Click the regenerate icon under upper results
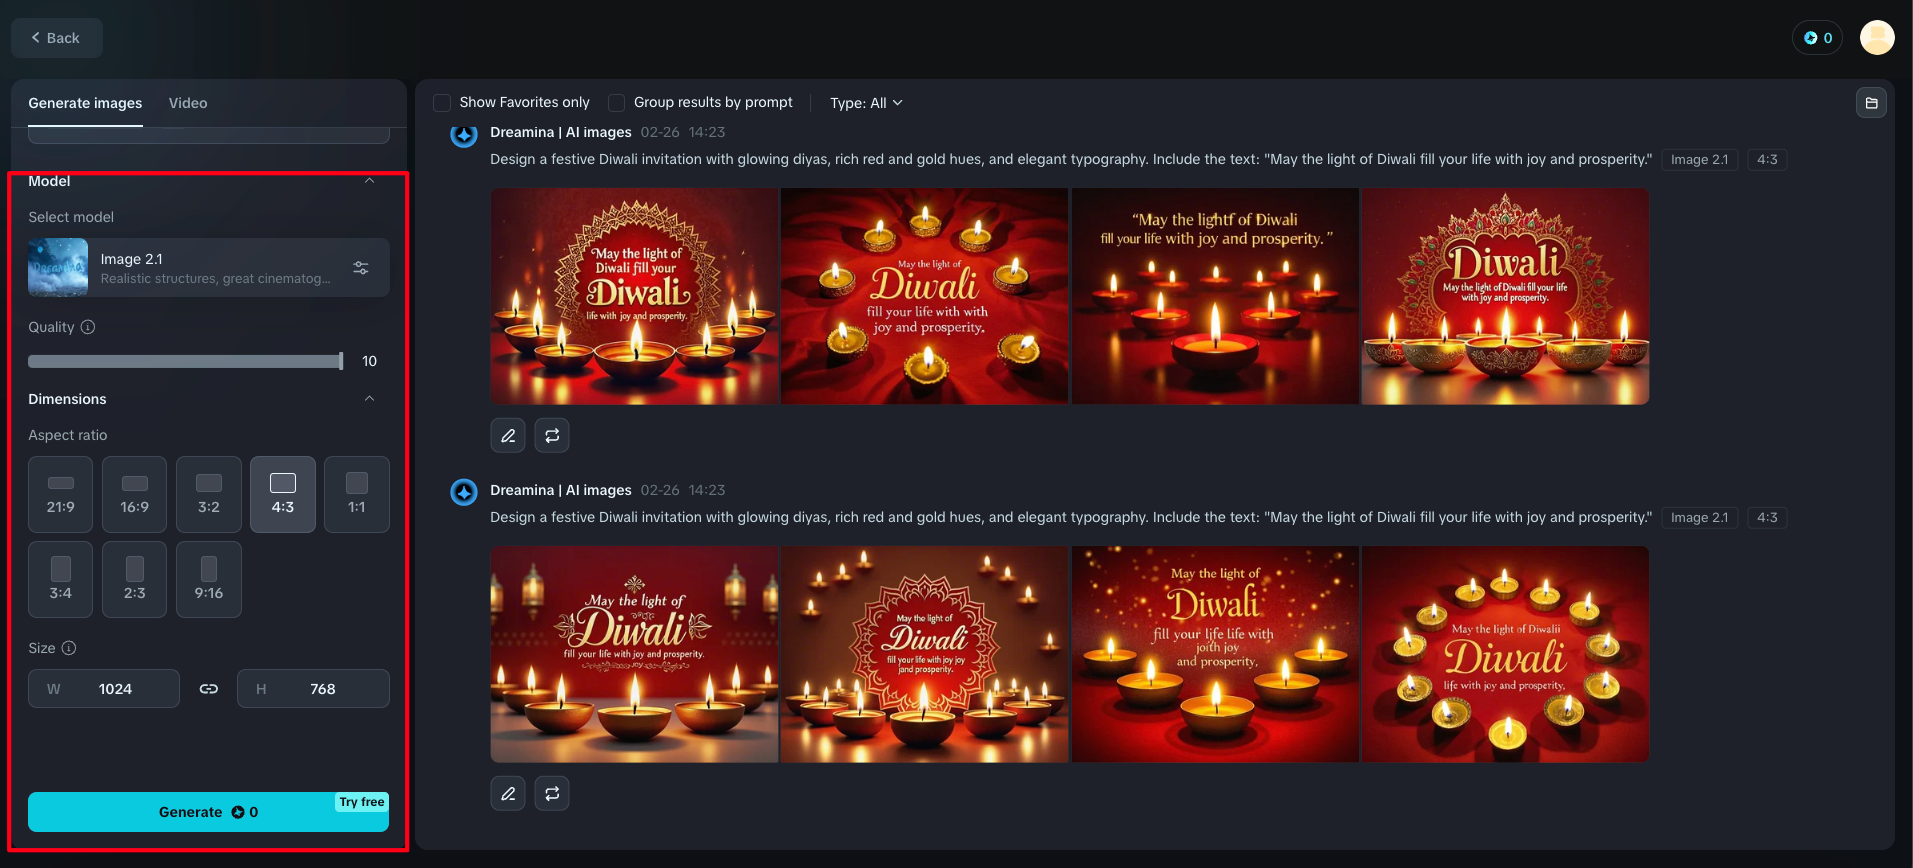 point(552,435)
